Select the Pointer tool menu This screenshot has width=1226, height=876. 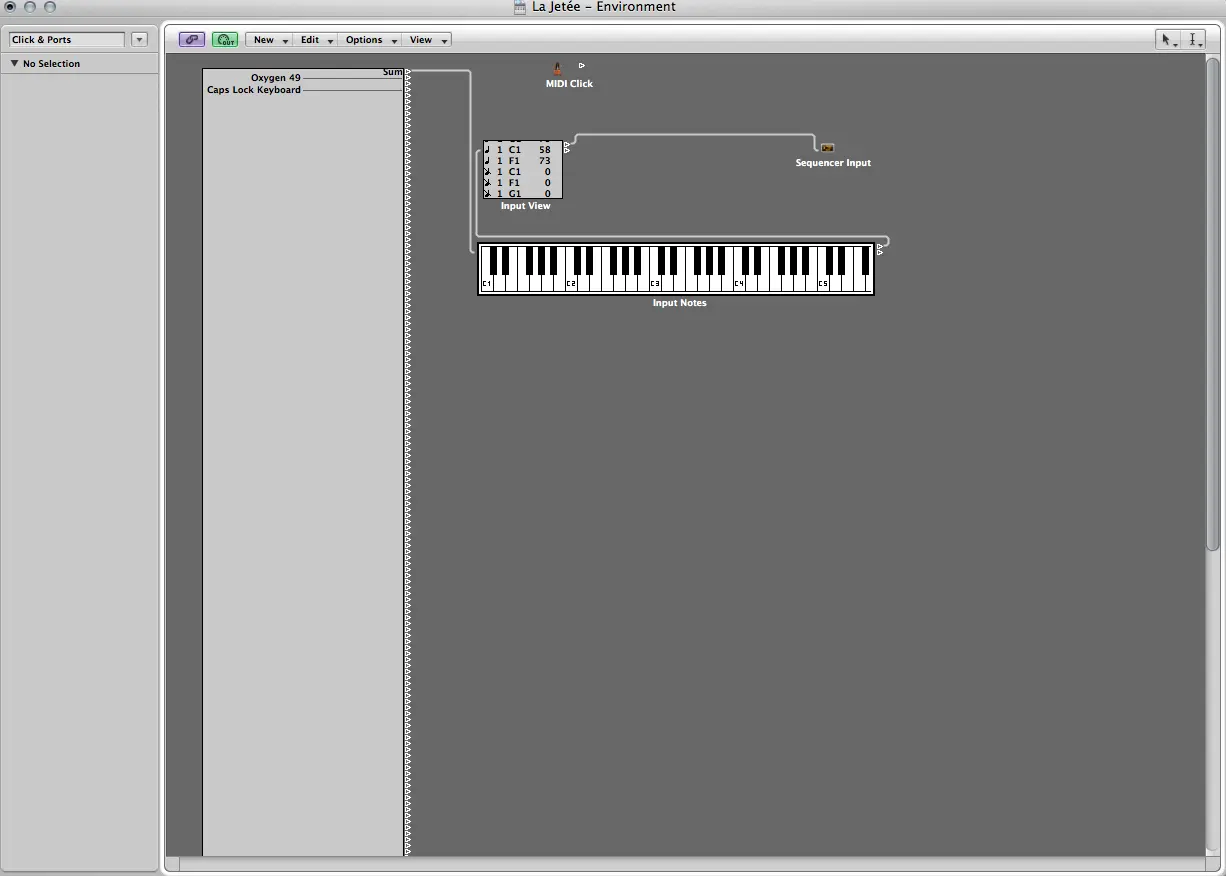[1167, 40]
